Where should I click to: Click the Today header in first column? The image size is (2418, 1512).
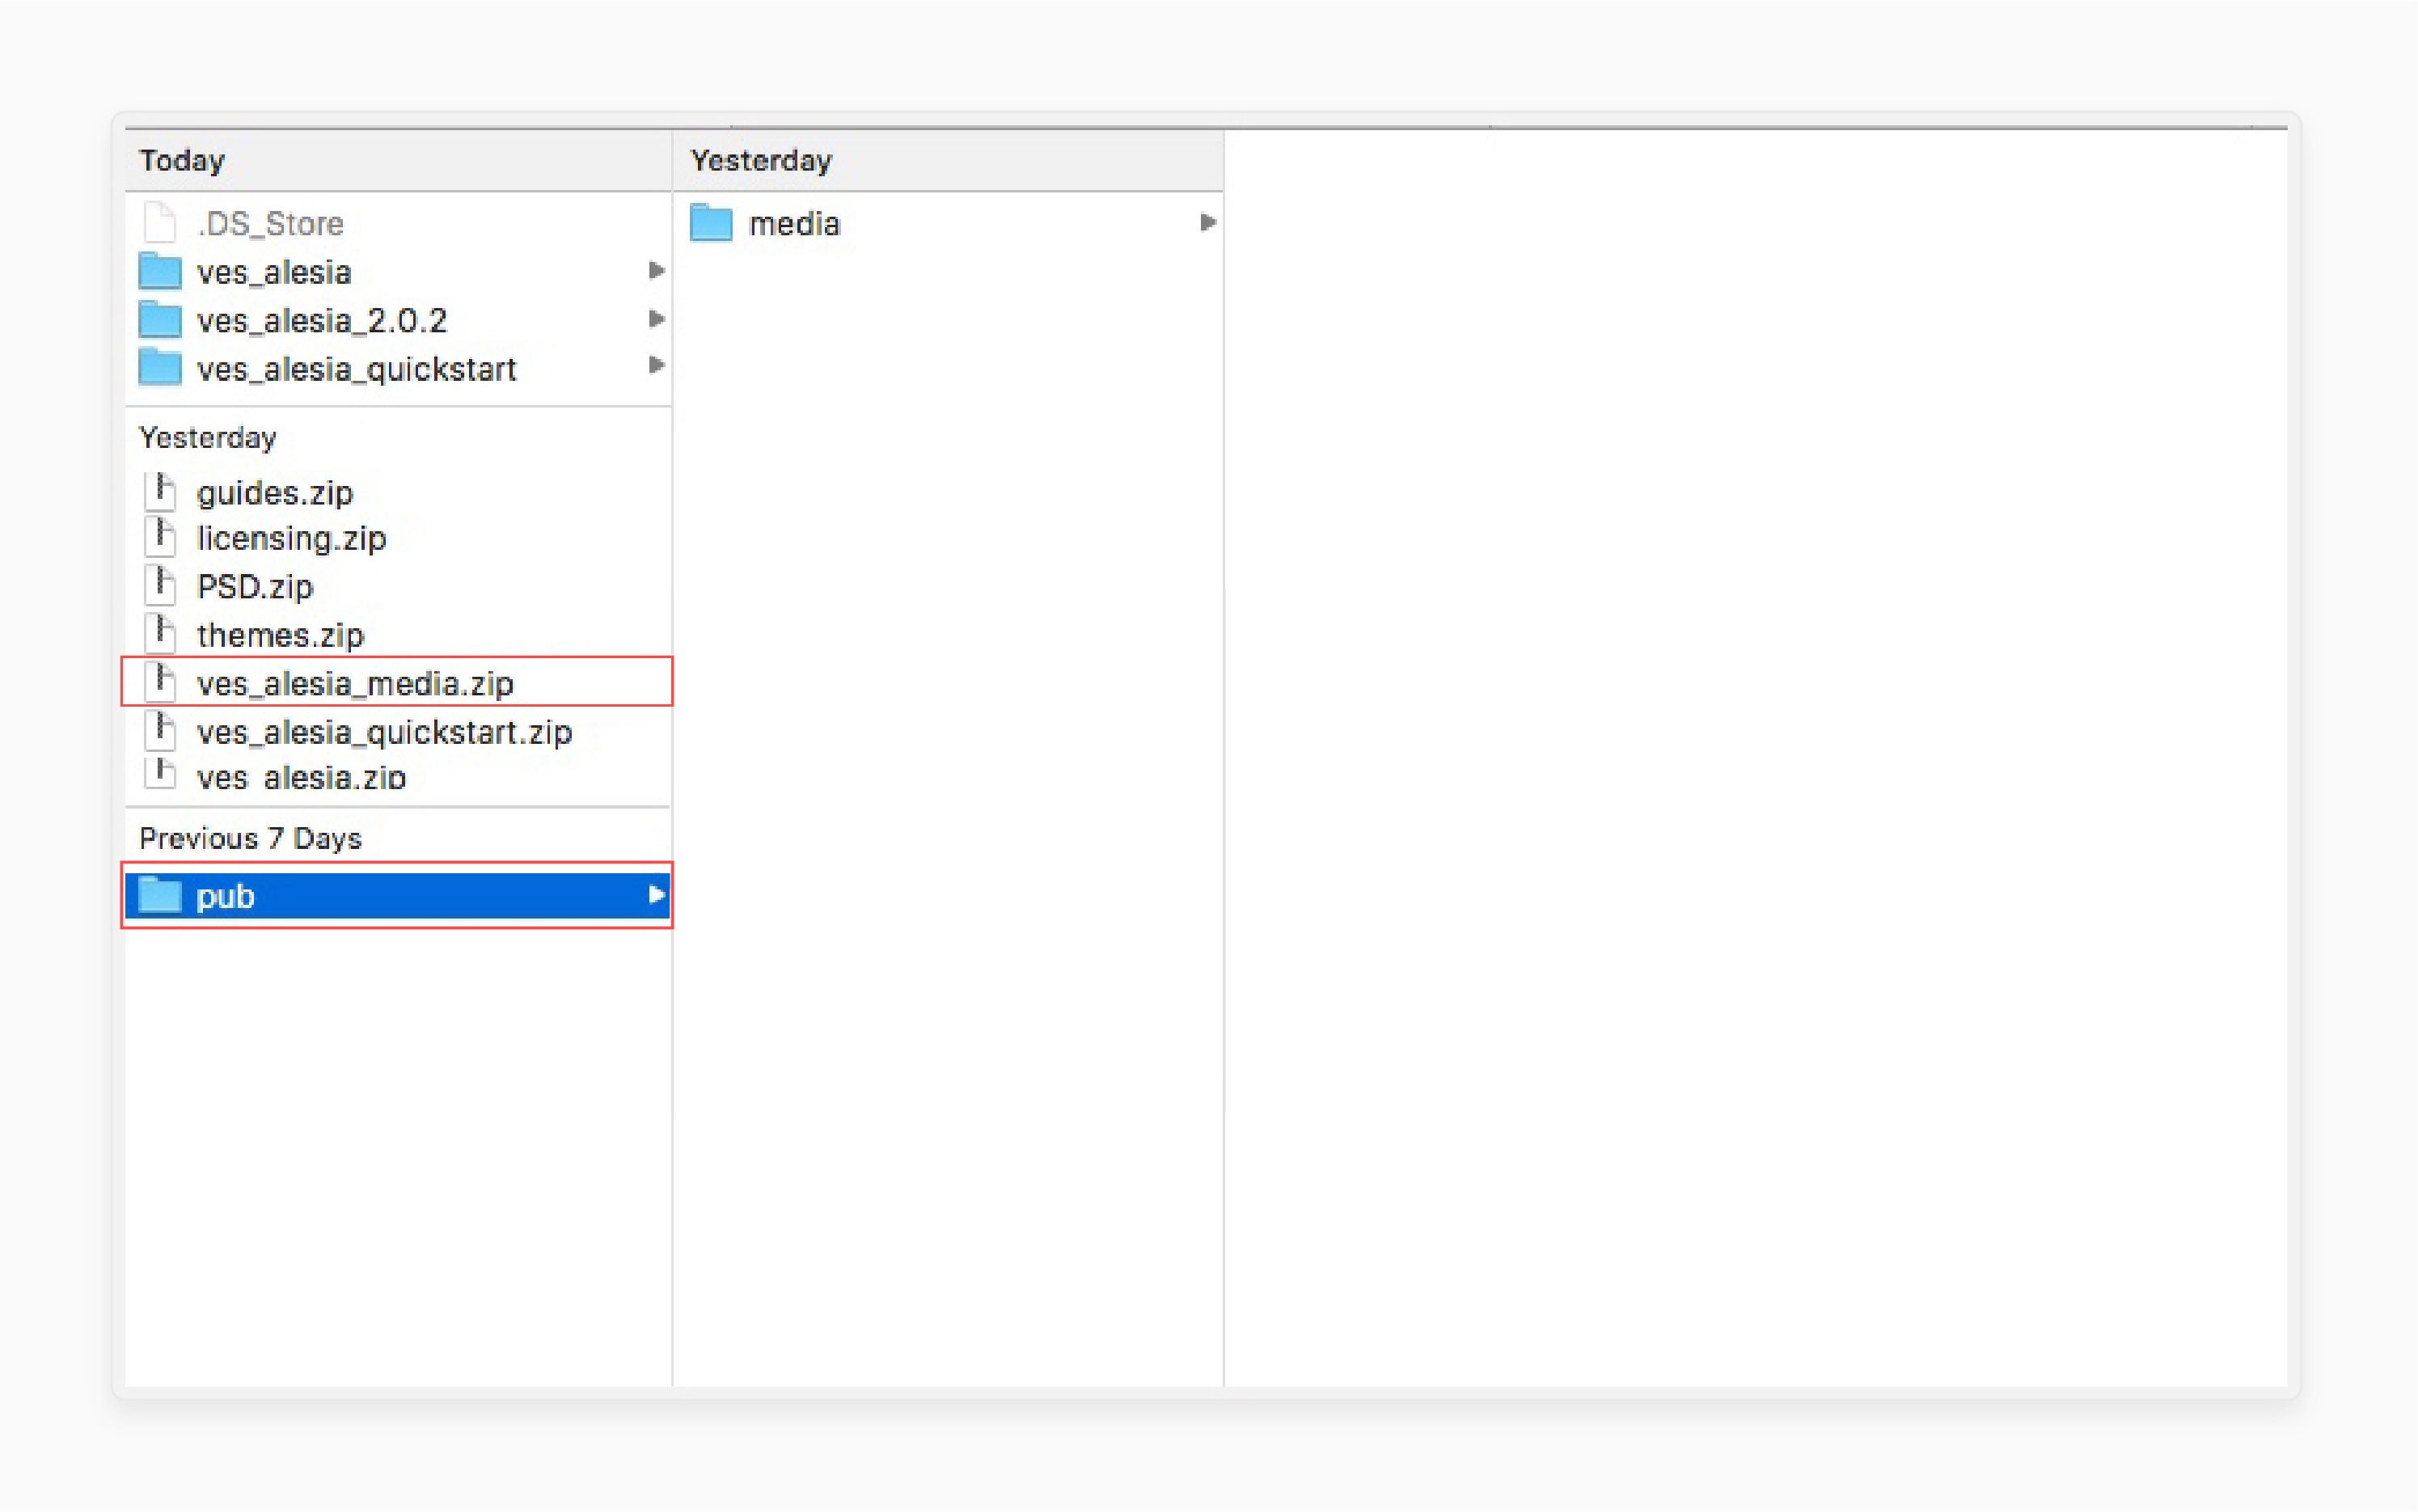click(x=182, y=160)
